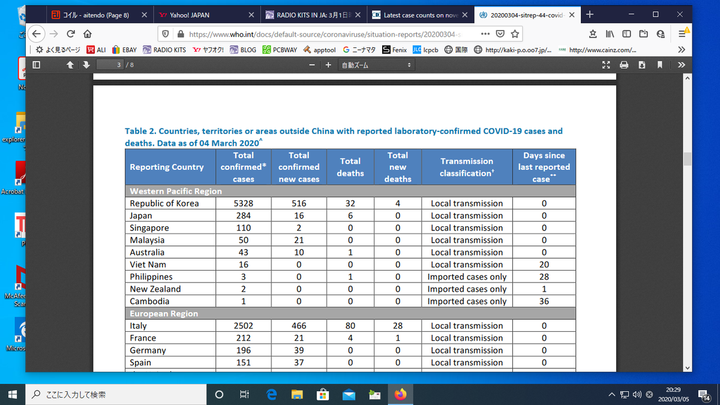Click the PDF page number field
Screen dimensions: 720x405
[x=110, y=65]
